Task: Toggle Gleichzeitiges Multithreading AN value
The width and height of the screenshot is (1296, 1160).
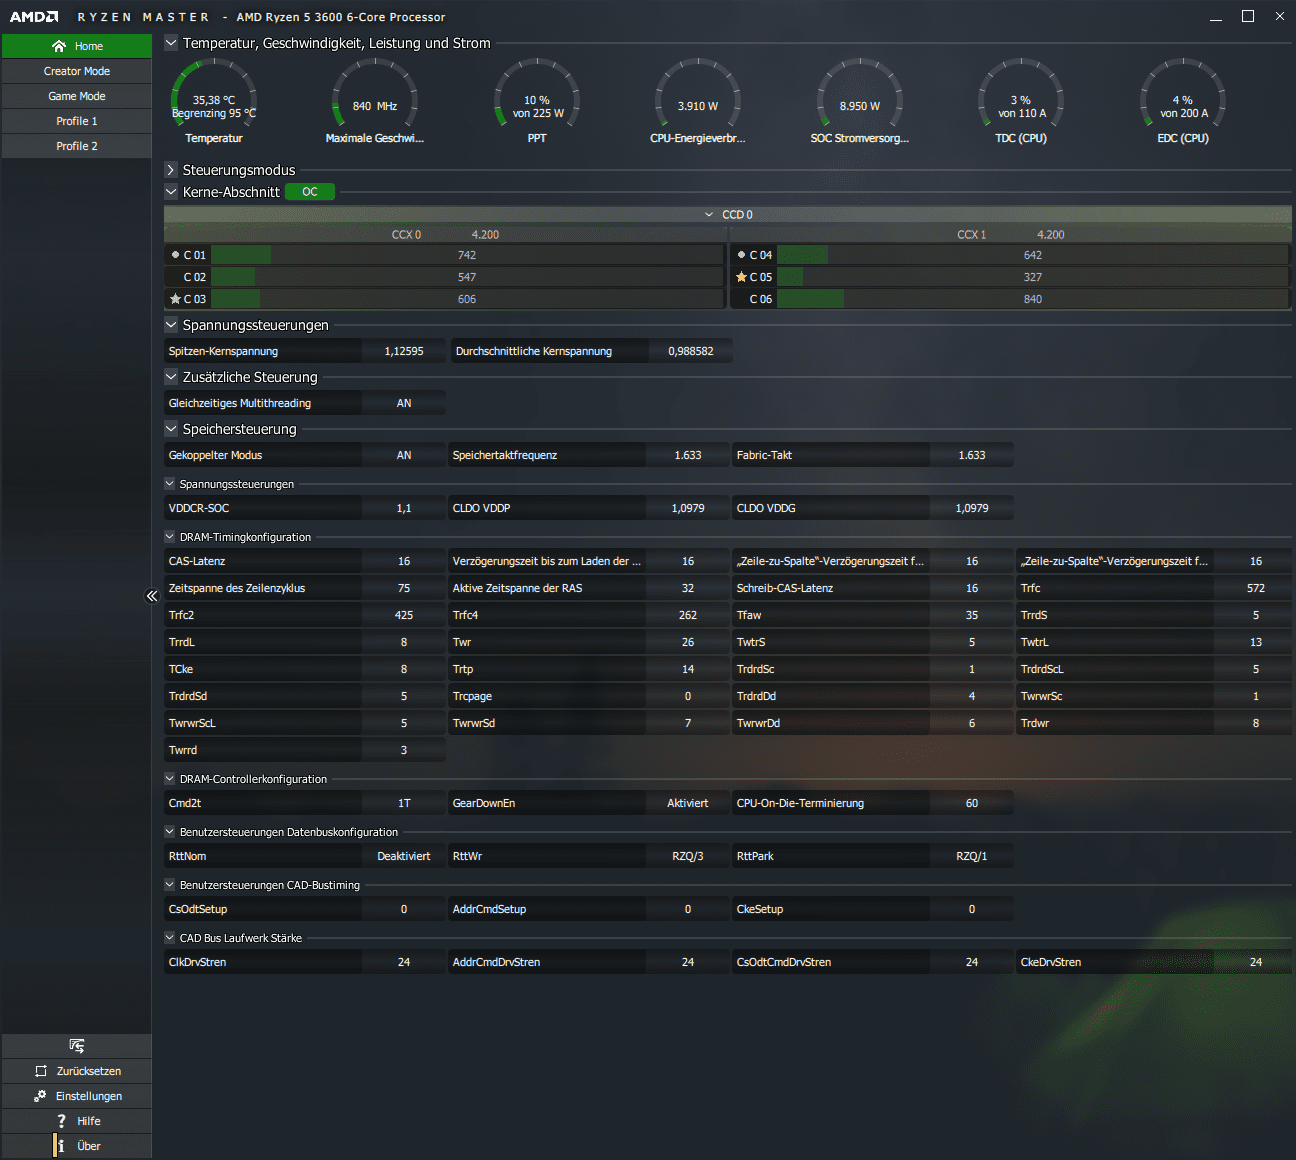Action: pos(404,403)
